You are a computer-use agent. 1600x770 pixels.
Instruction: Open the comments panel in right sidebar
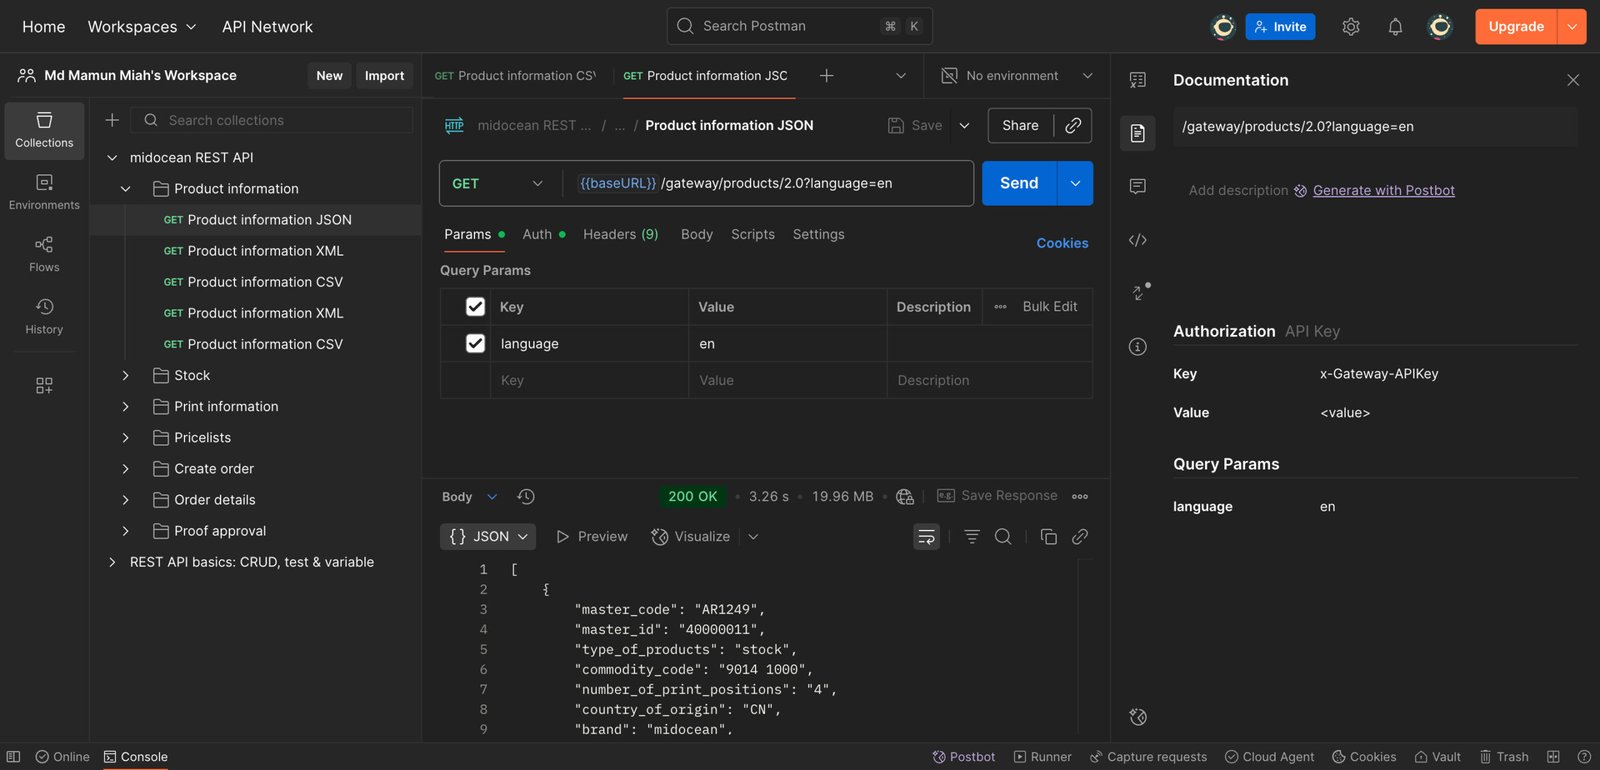[x=1137, y=187]
